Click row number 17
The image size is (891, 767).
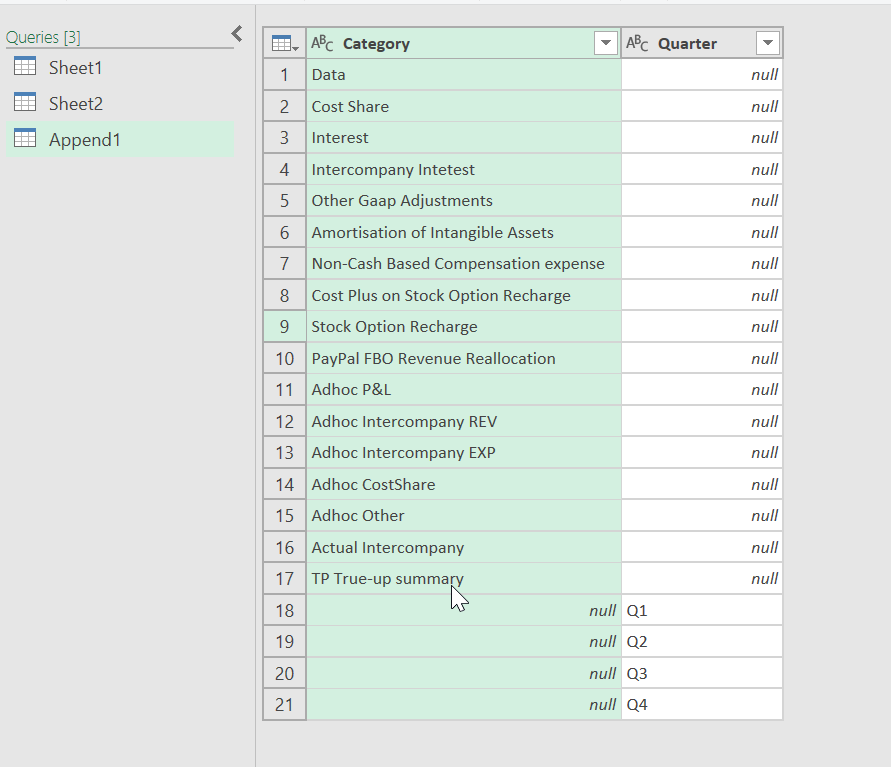coord(284,578)
